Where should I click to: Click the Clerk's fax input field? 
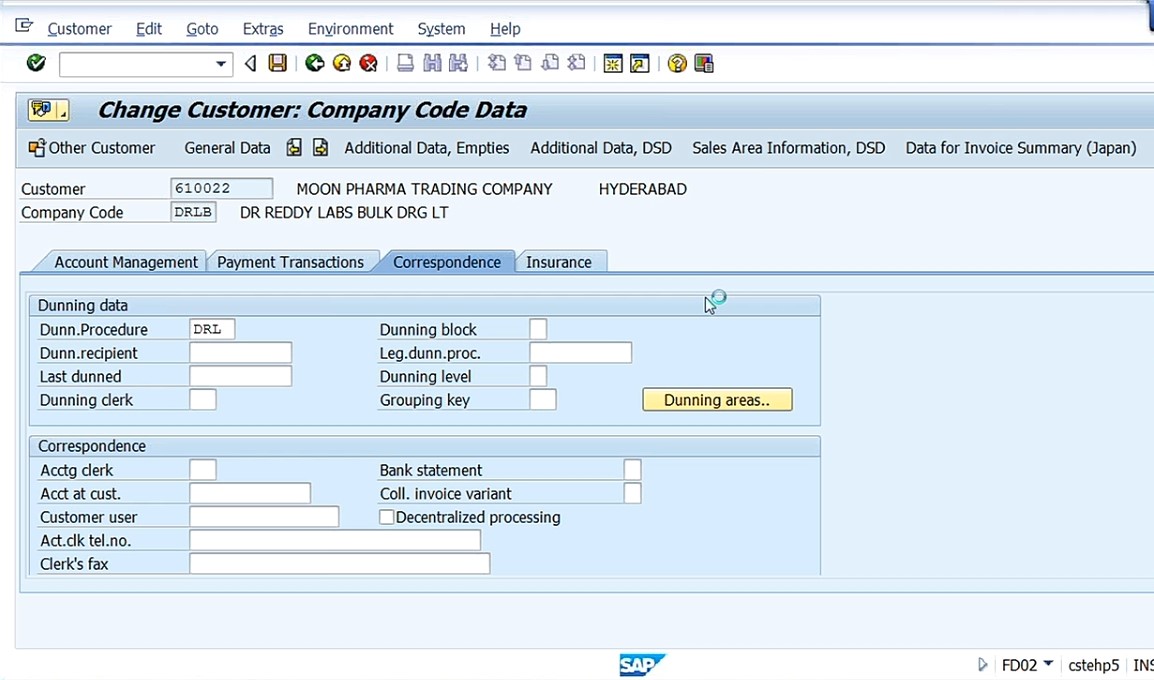tap(340, 564)
